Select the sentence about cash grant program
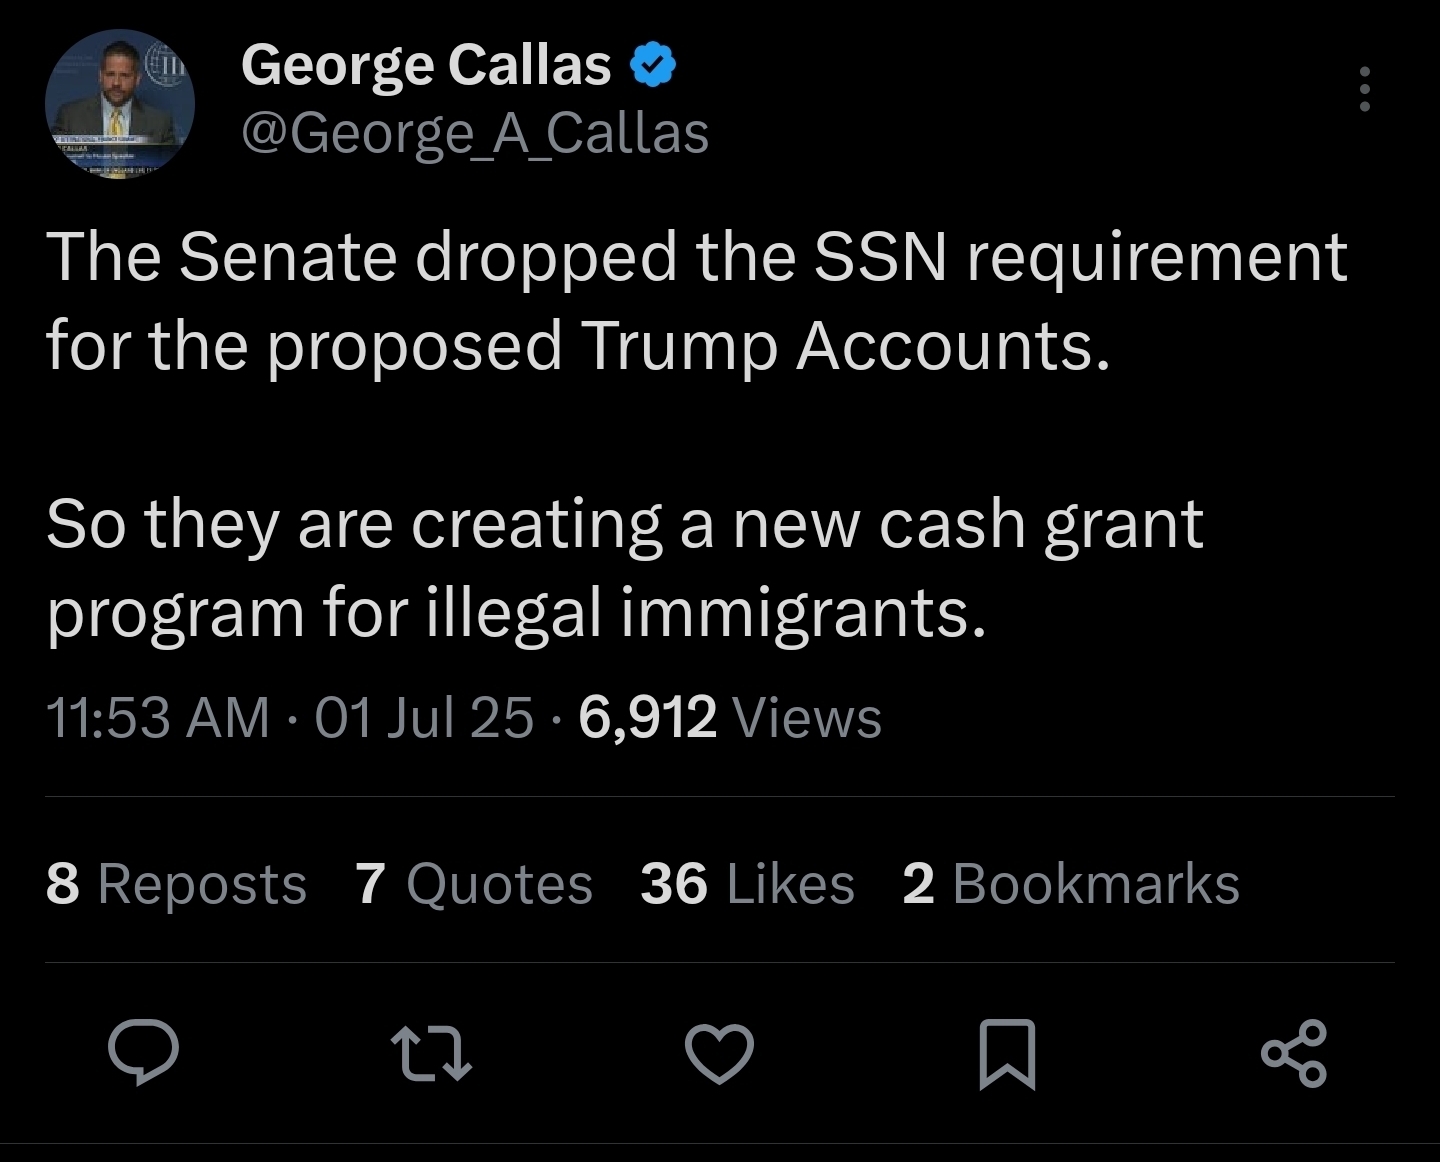This screenshot has width=1440, height=1162. pos(624,567)
